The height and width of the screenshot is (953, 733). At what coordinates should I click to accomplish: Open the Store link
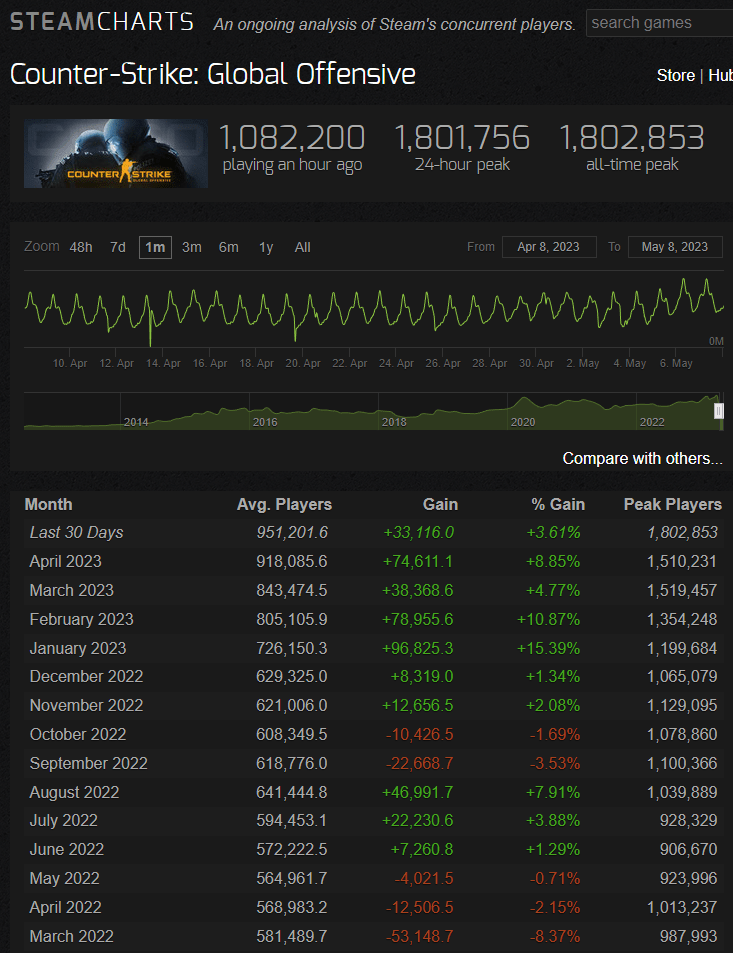(675, 75)
